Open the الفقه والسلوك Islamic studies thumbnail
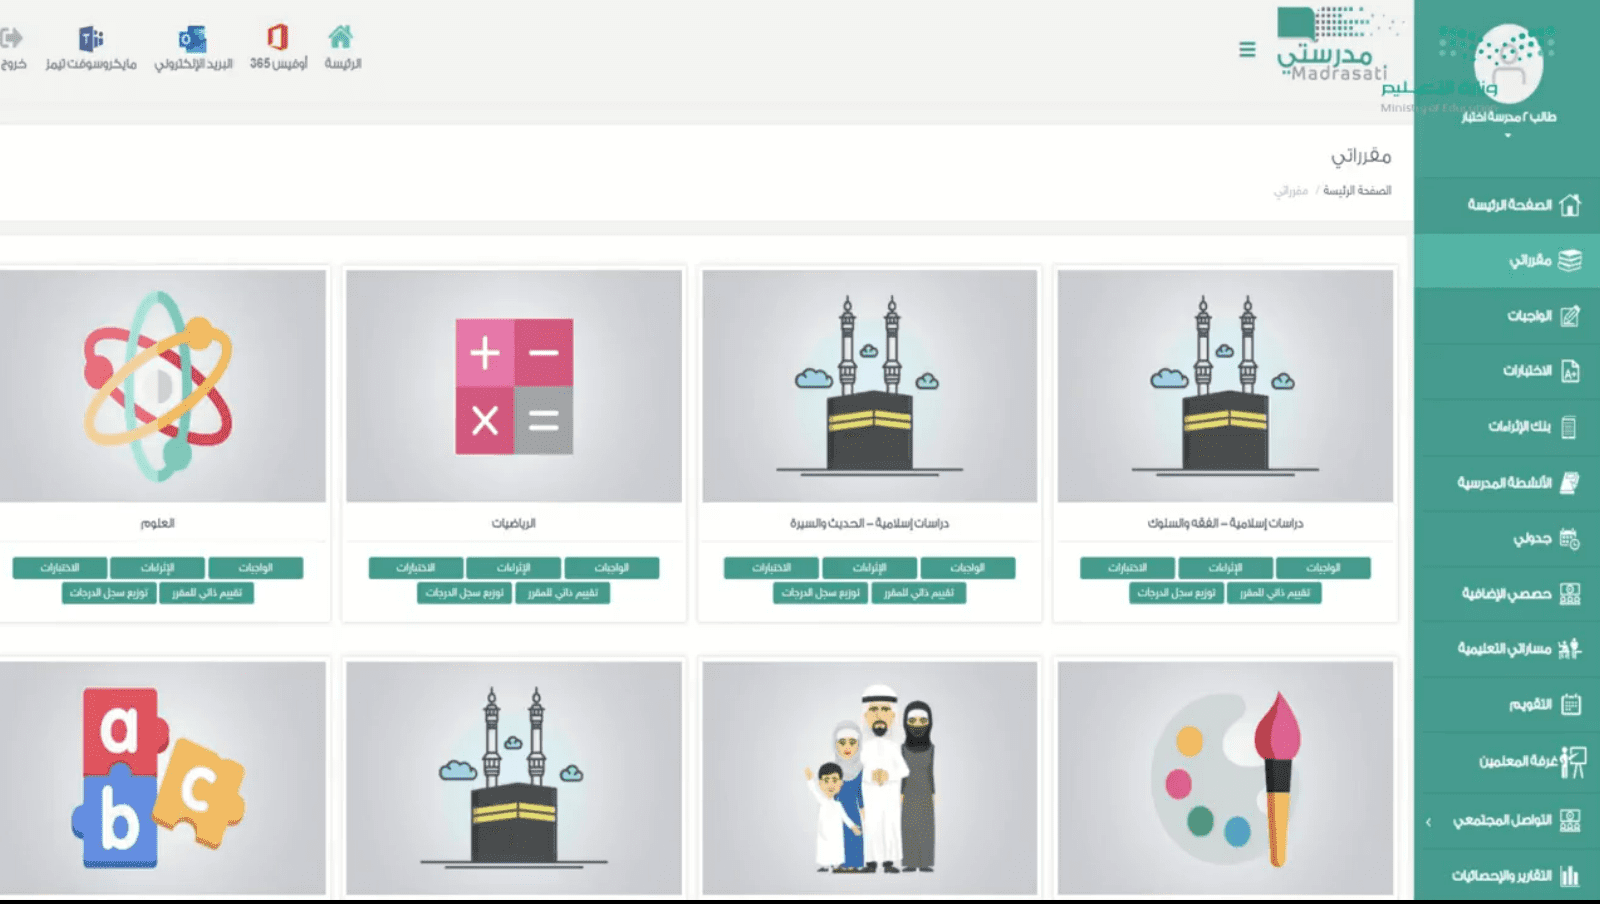1600x904 pixels. [1225, 386]
